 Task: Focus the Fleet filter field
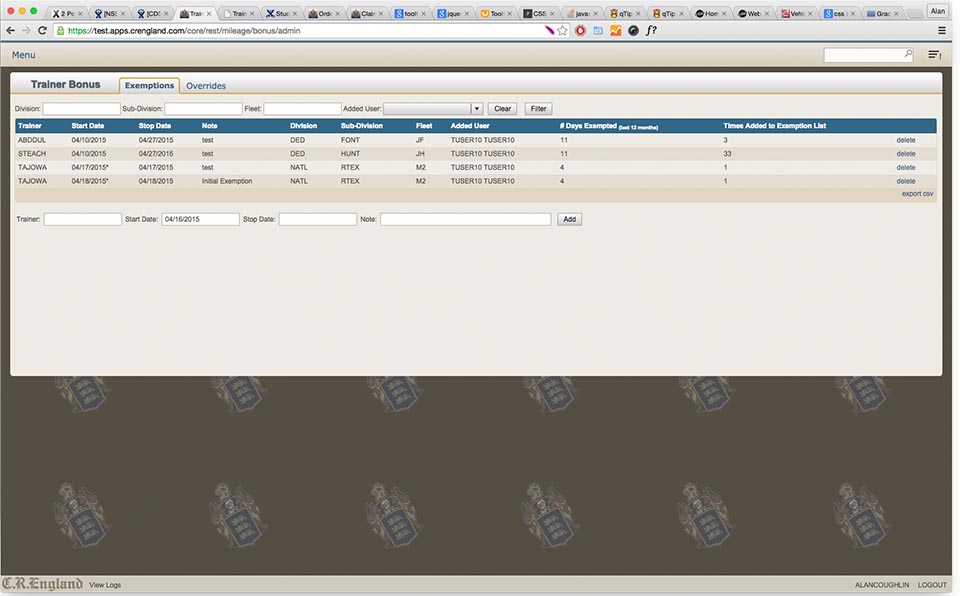pyautogui.click(x=302, y=108)
